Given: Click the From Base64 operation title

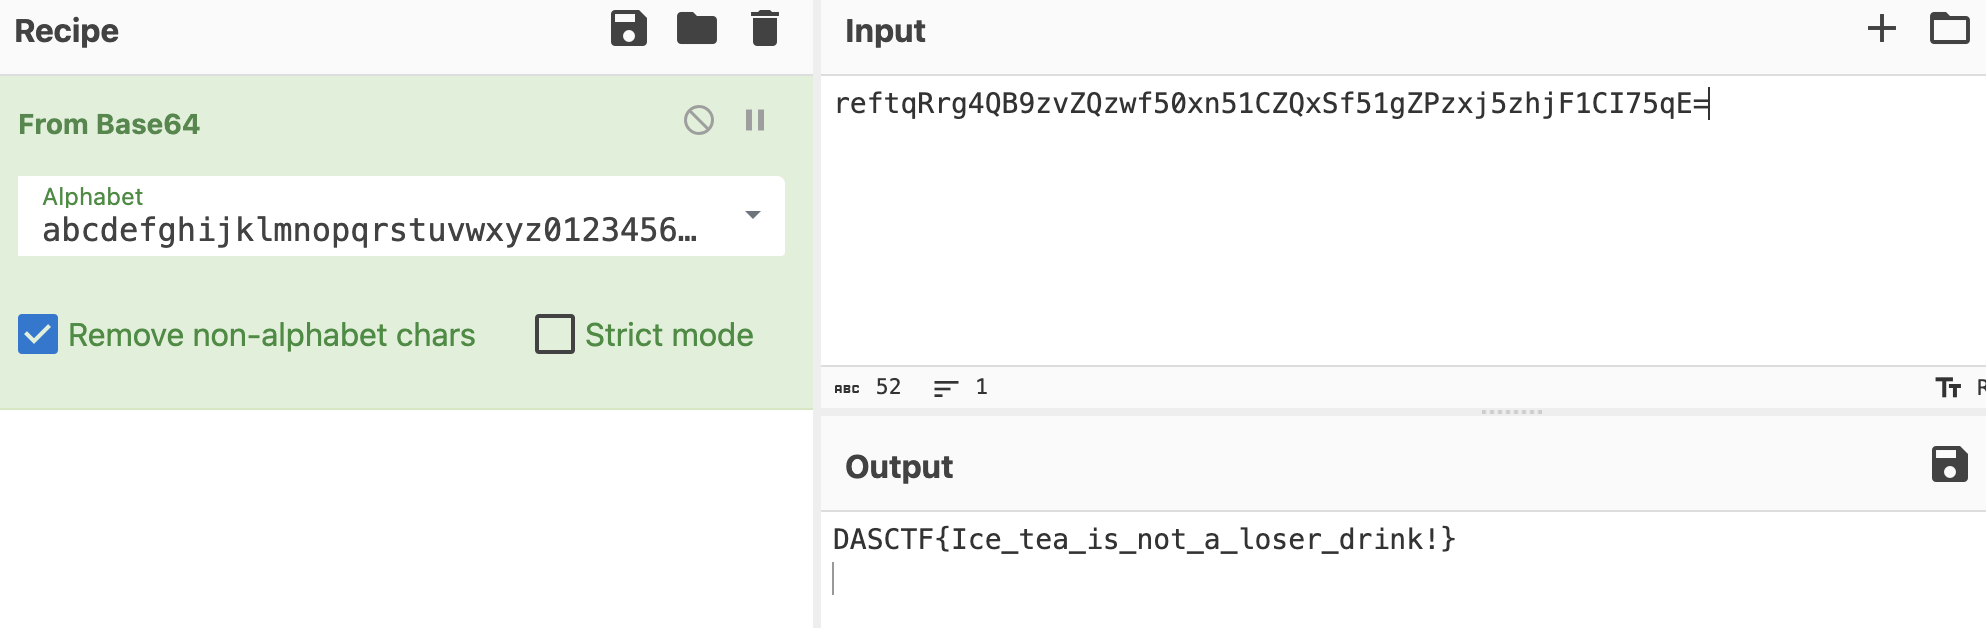Looking at the screenshot, I should (109, 124).
